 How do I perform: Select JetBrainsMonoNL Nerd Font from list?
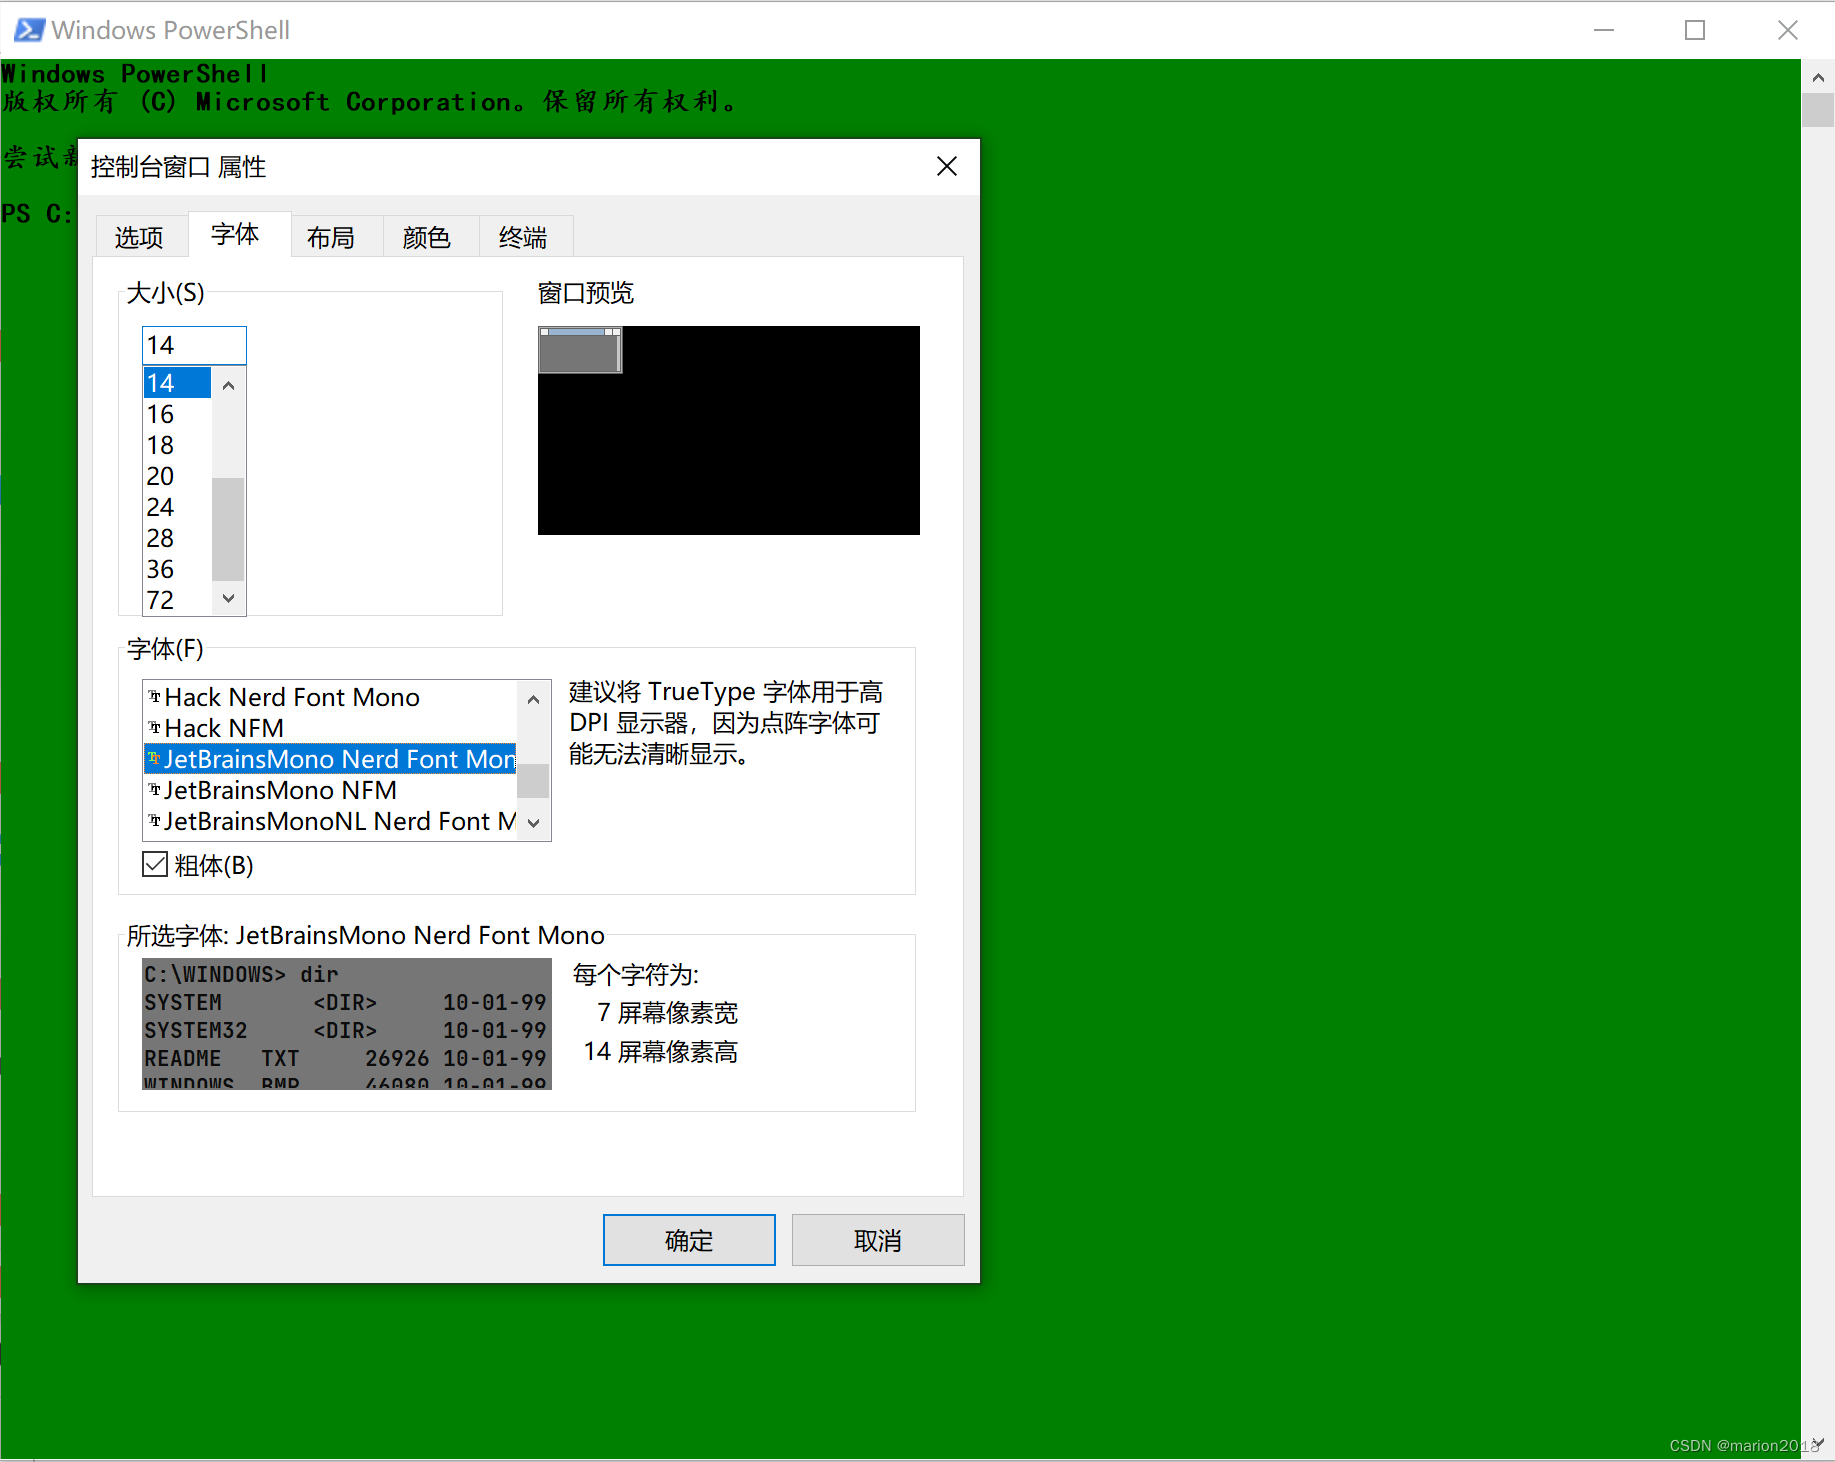[330, 821]
